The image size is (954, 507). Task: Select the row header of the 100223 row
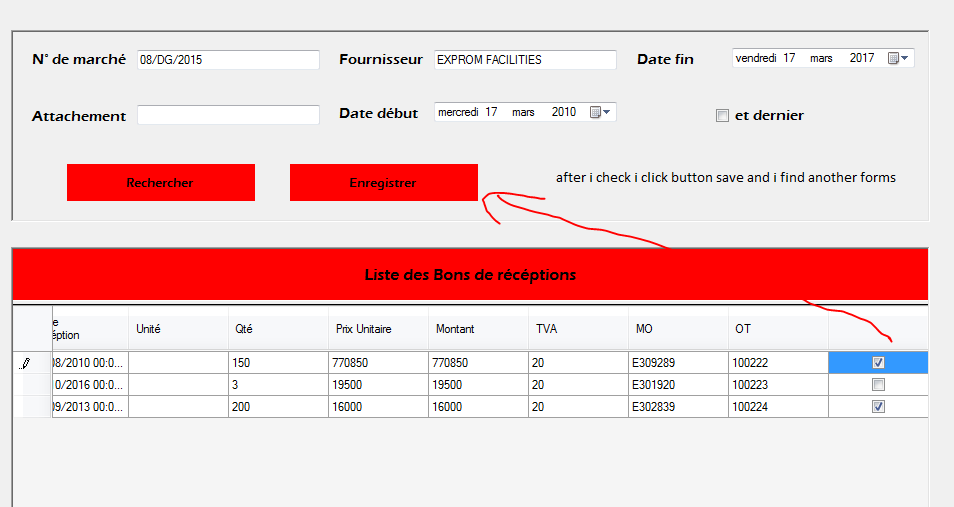tap(32, 385)
